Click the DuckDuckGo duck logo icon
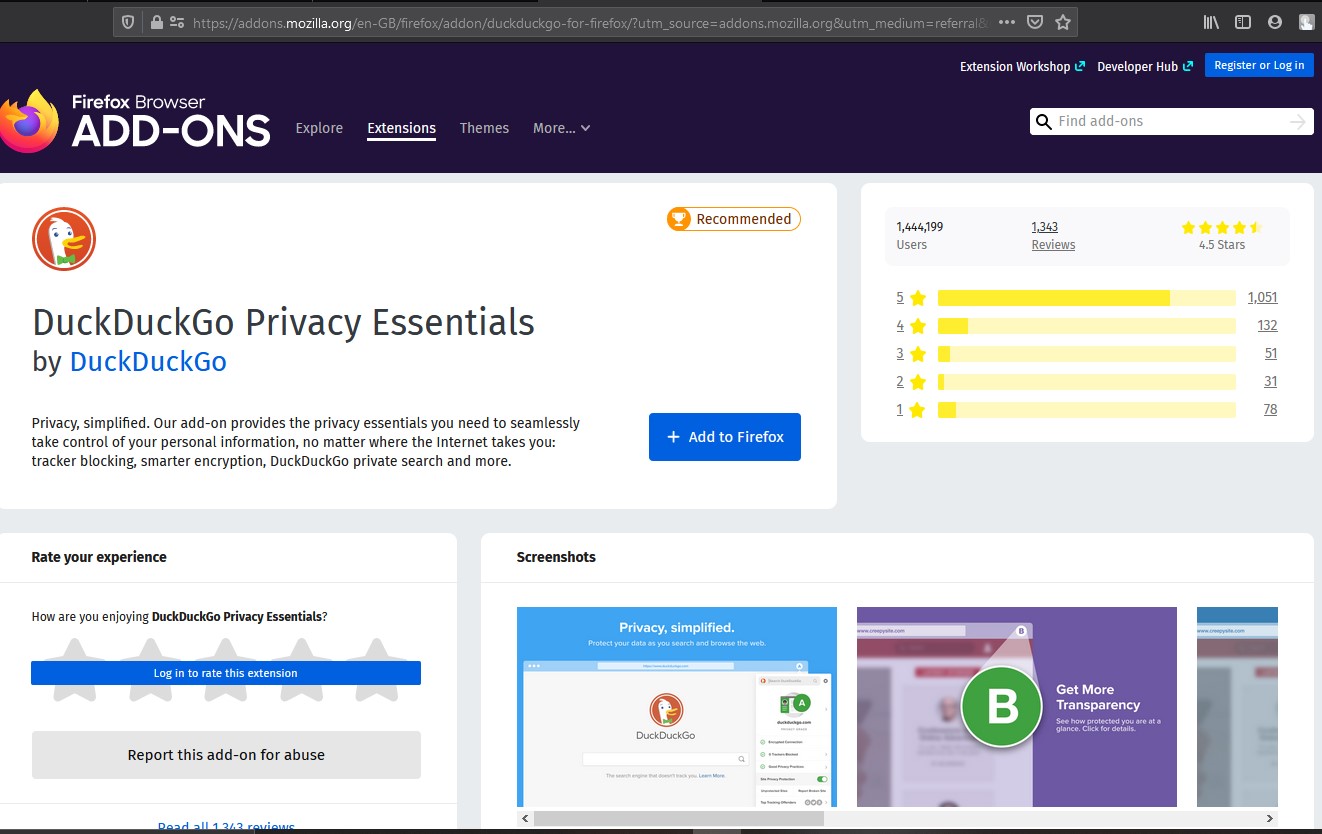 pos(64,240)
